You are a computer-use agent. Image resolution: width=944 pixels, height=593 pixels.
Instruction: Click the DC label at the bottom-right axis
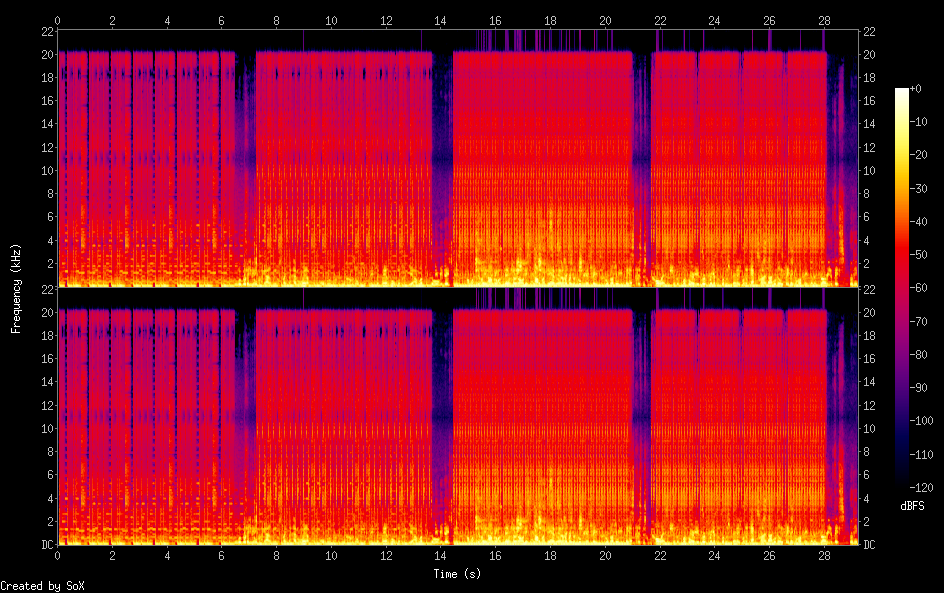coord(869,545)
